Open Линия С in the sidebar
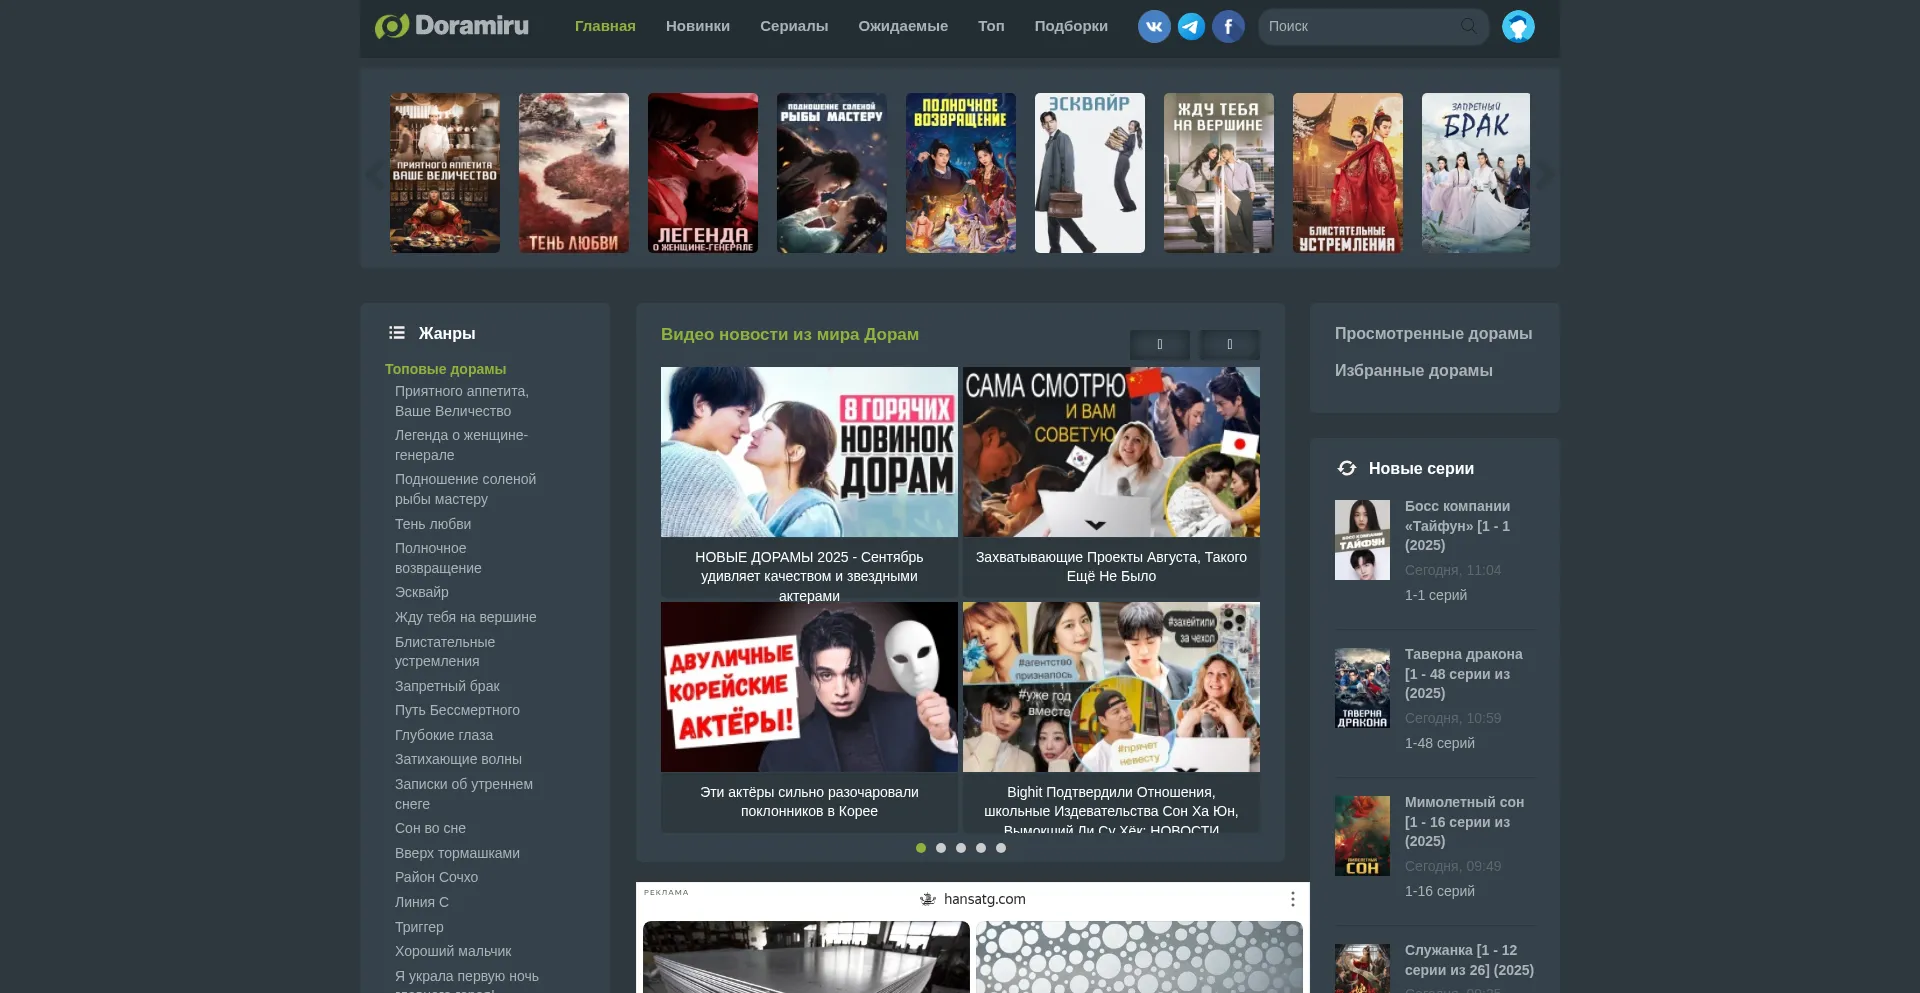The height and width of the screenshot is (993, 1920). pyautogui.click(x=421, y=902)
